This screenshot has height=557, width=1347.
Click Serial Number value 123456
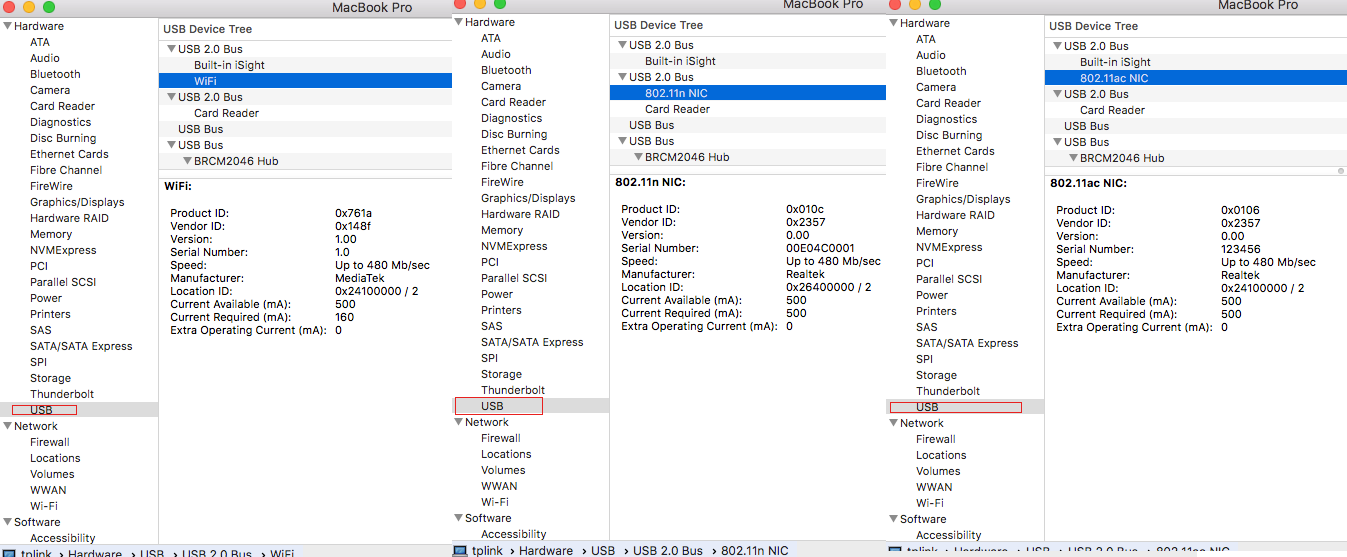click(x=1241, y=249)
